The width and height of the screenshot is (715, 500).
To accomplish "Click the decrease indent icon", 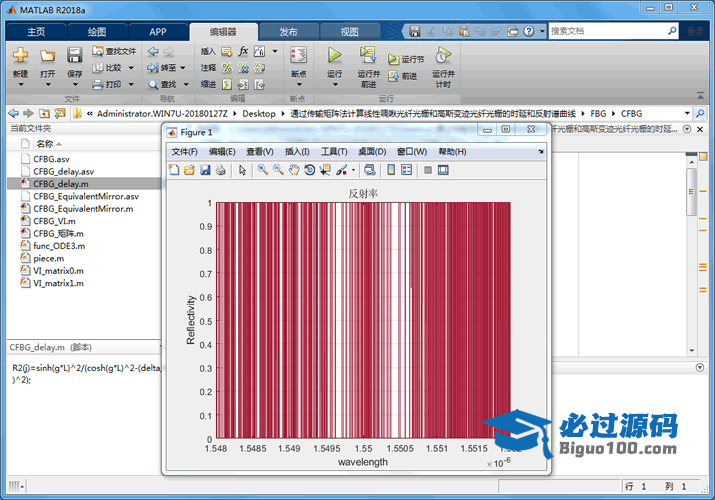I will pos(259,84).
